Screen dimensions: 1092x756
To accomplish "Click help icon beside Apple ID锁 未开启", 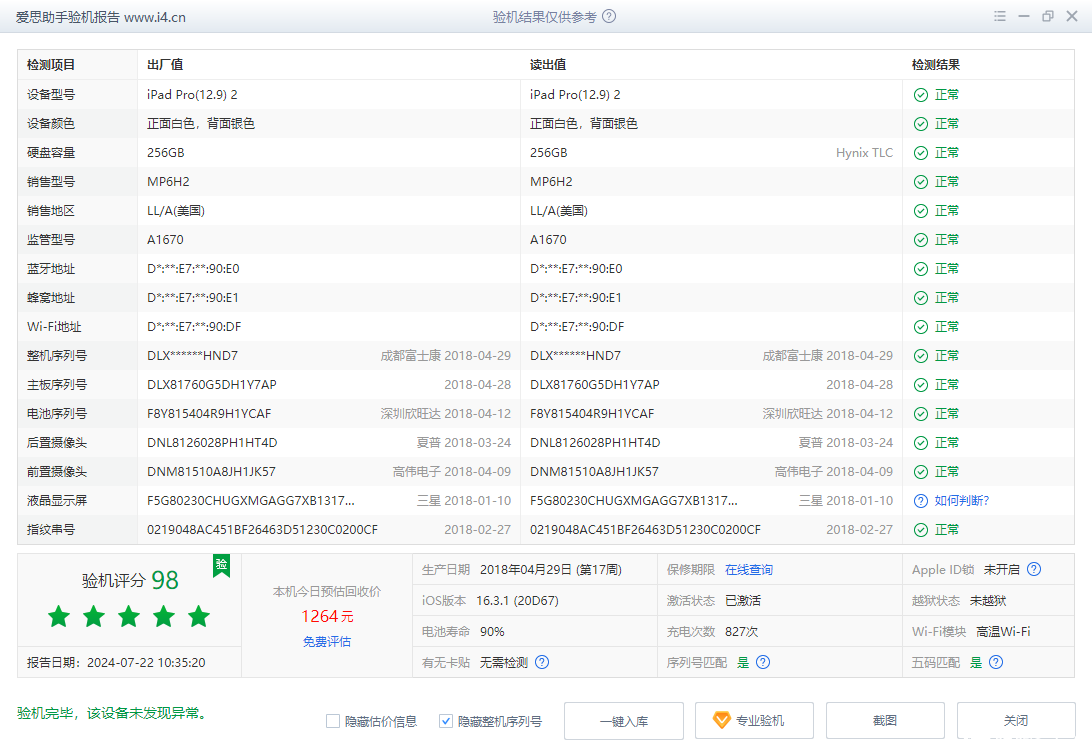I will [x=1034, y=569].
